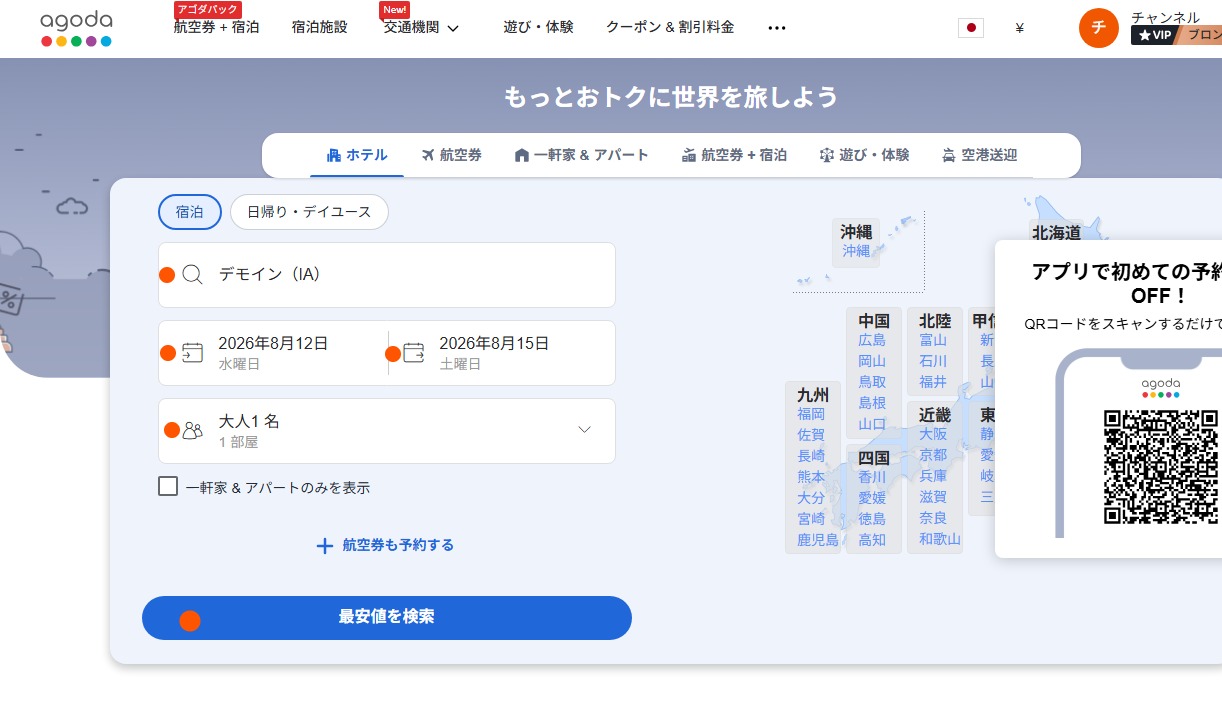Choose 徳島 under 四国 region

(872, 519)
